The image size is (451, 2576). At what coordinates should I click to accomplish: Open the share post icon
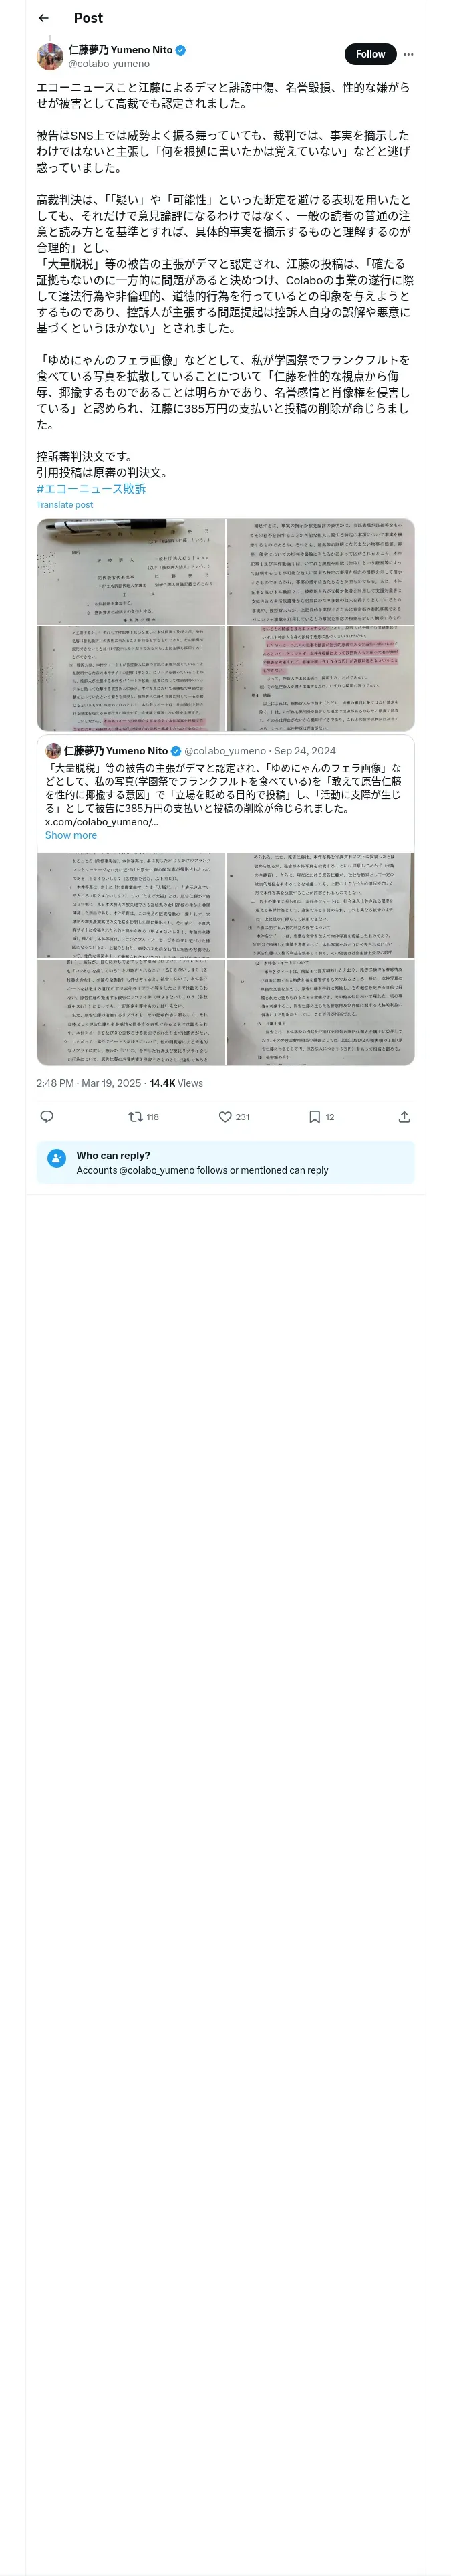point(404,1117)
